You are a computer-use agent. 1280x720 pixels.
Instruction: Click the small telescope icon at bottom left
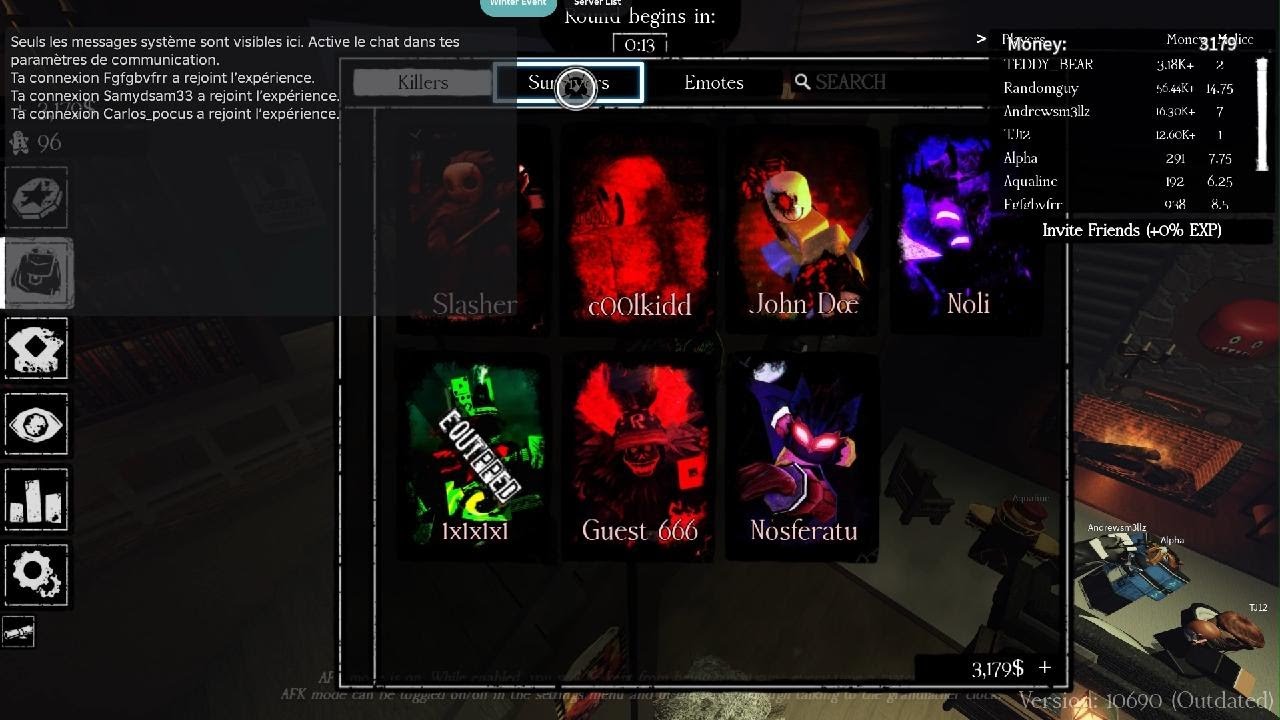18,632
